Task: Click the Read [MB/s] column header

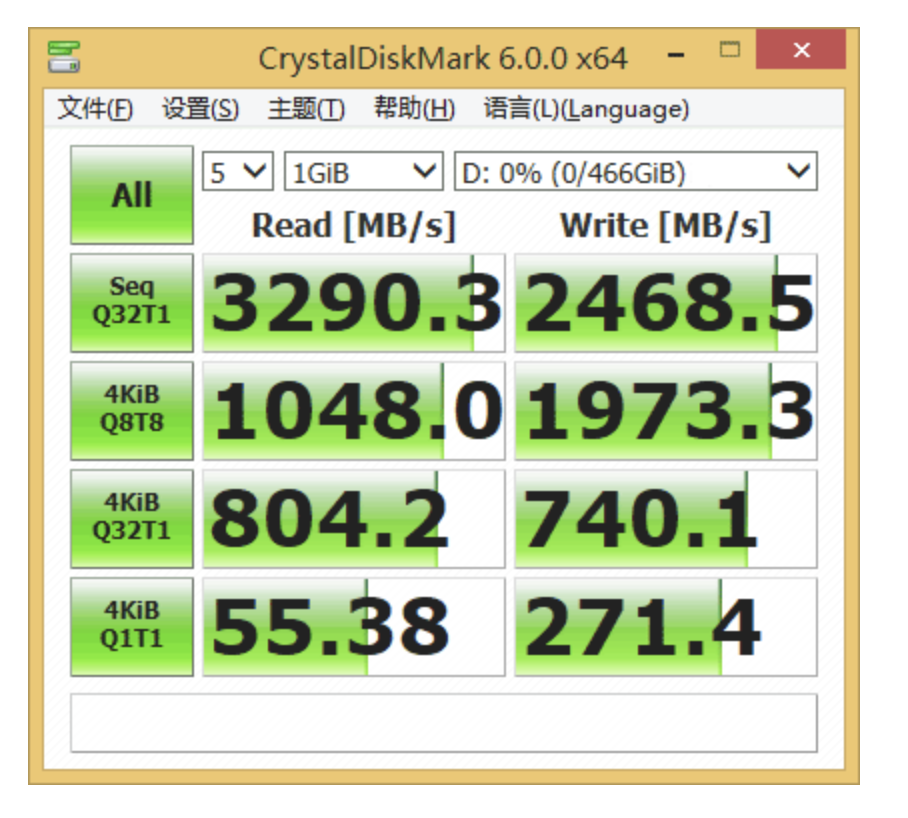Action: tap(354, 226)
